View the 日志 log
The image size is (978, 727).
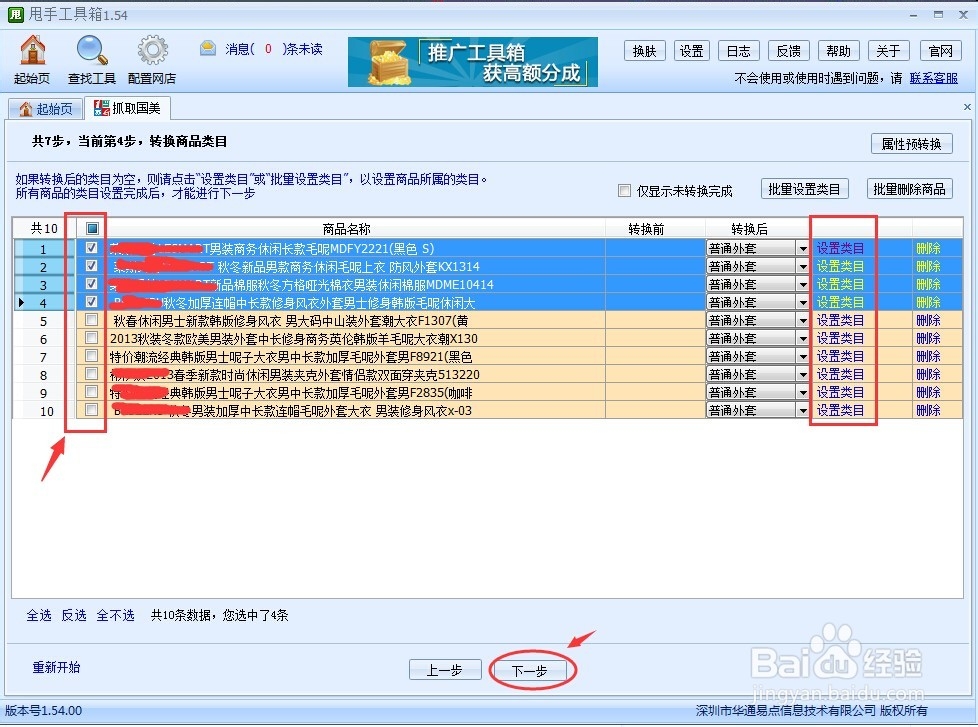click(x=738, y=50)
